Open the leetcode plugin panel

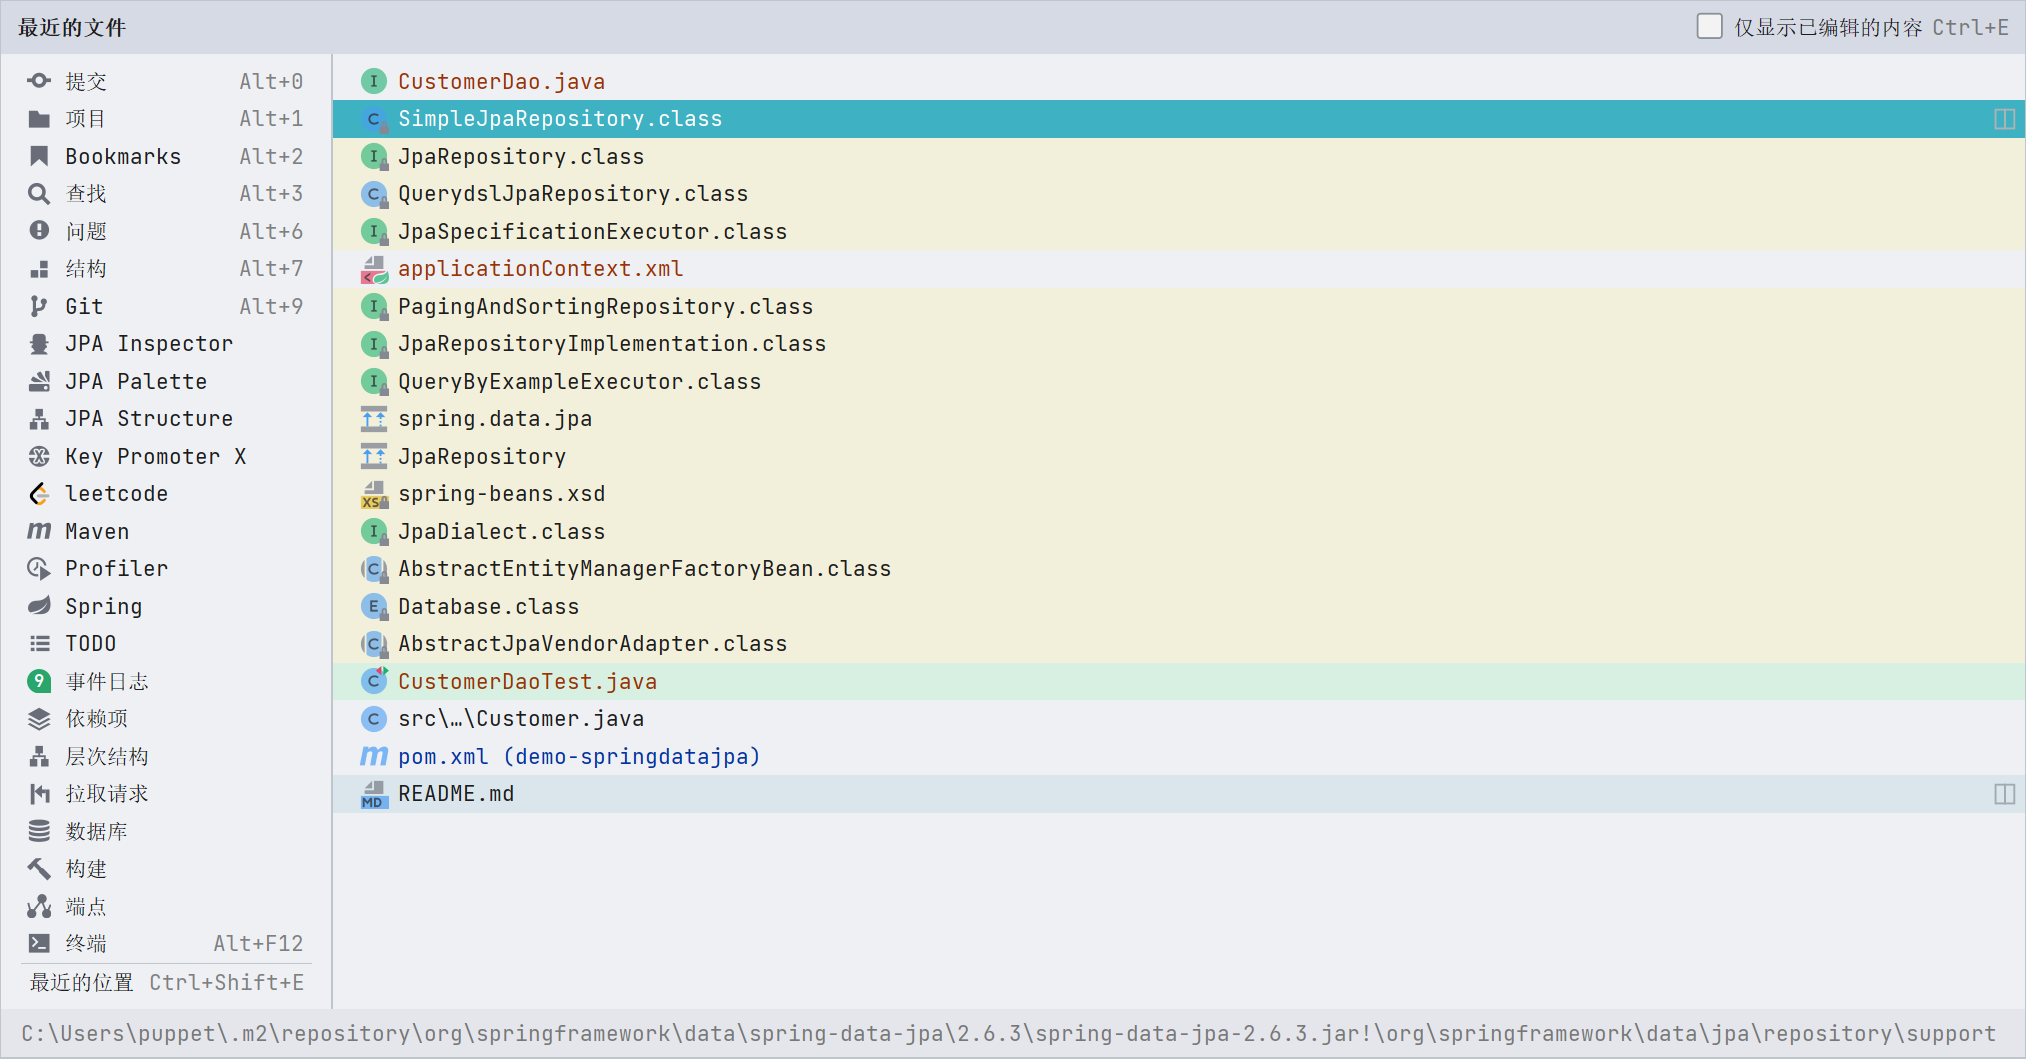[x=116, y=494]
